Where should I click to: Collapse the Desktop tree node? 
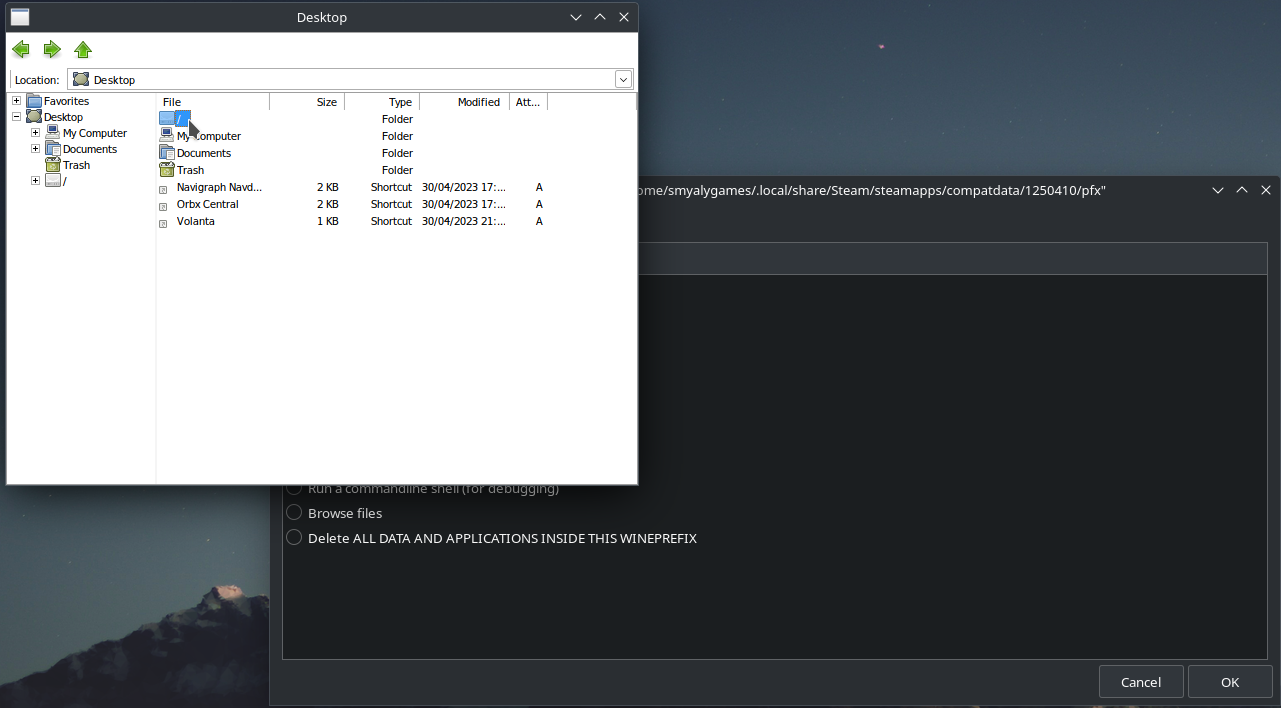[16, 117]
